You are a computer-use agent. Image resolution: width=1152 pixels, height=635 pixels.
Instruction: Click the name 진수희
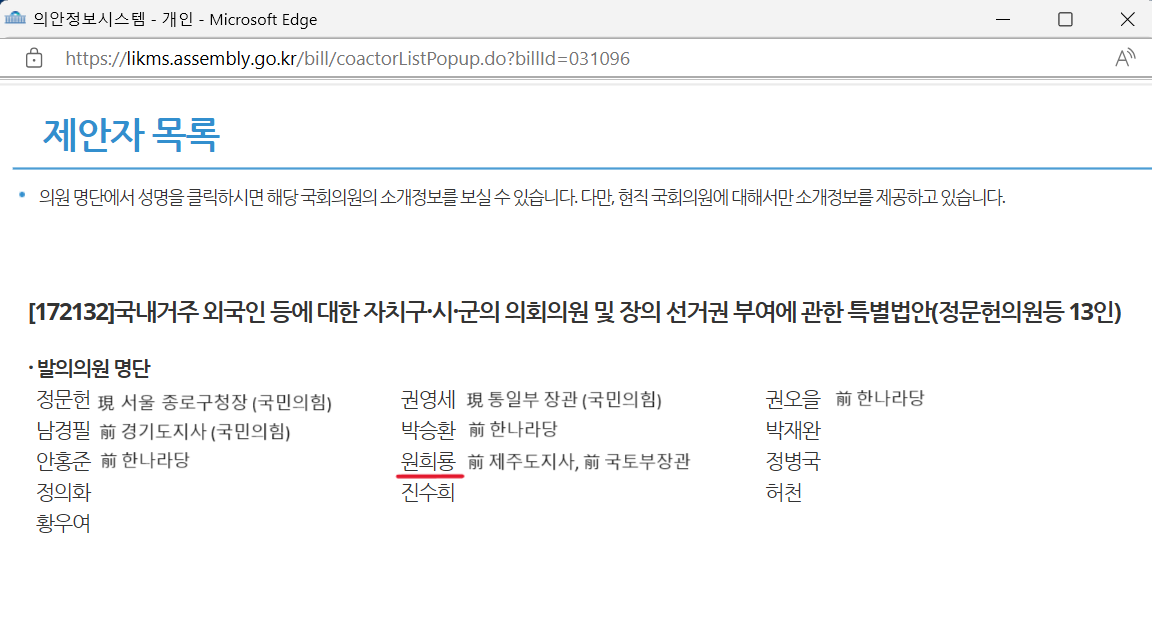point(428,492)
